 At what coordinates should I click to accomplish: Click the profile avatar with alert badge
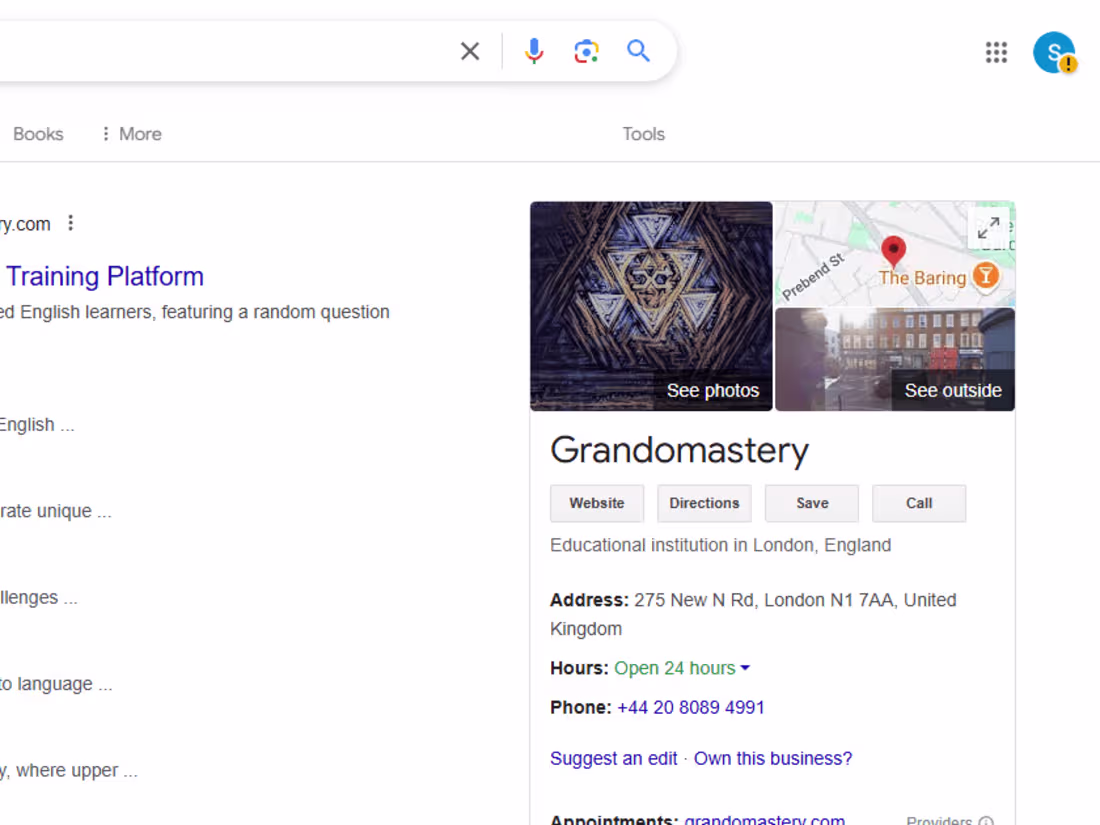click(1054, 53)
